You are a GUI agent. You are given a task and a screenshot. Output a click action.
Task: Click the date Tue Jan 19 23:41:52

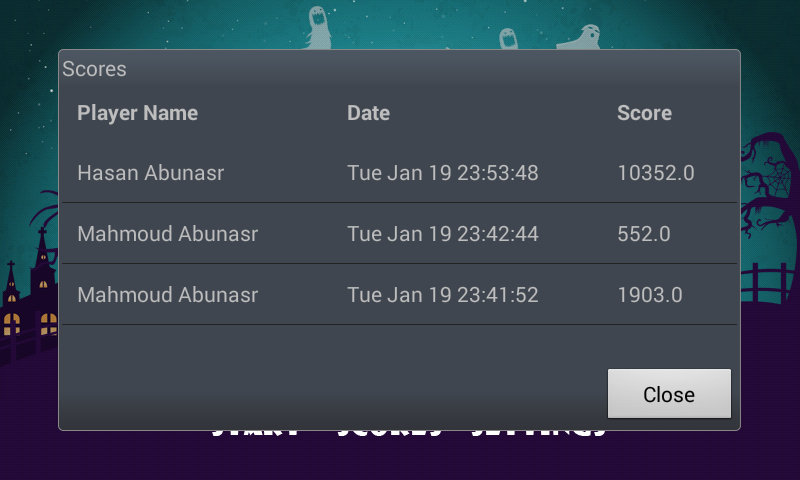443,295
